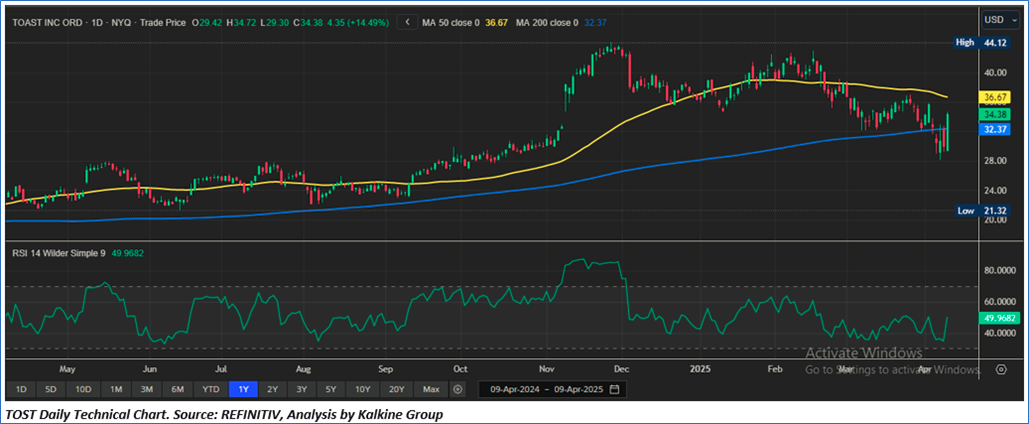Collapse the indicator legend using the arrow button
The width and height of the screenshot is (1029, 424).
[408, 22]
